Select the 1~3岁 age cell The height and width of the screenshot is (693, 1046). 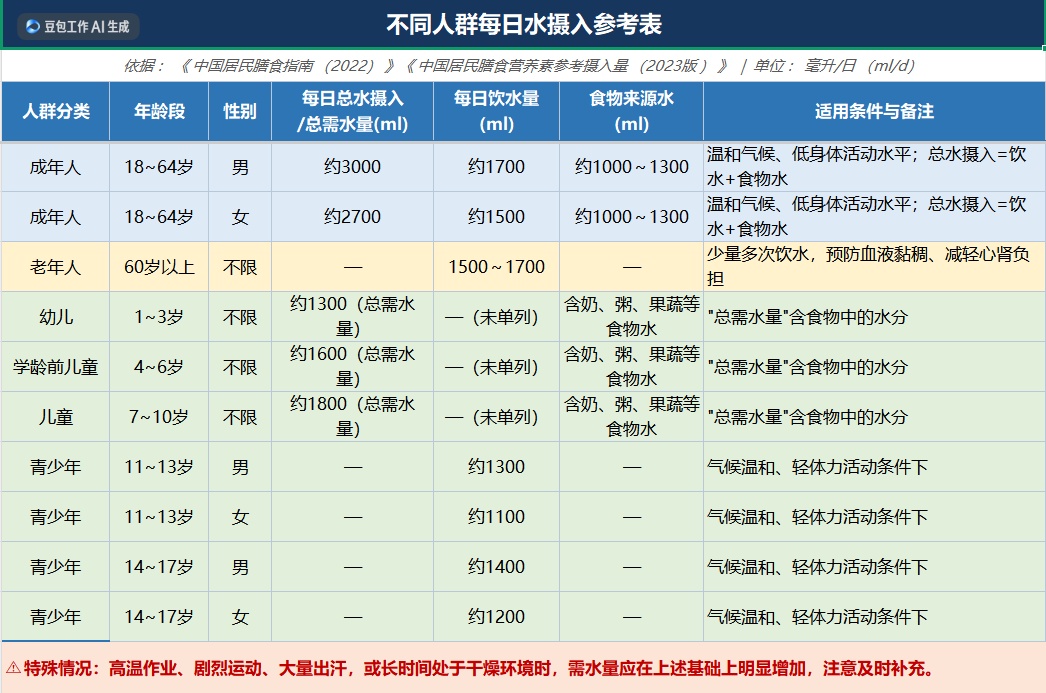click(159, 317)
